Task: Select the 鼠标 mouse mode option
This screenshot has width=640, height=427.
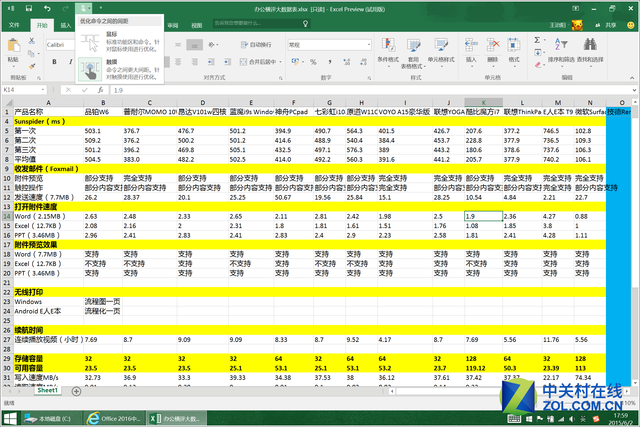Action: (x=120, y=42)
